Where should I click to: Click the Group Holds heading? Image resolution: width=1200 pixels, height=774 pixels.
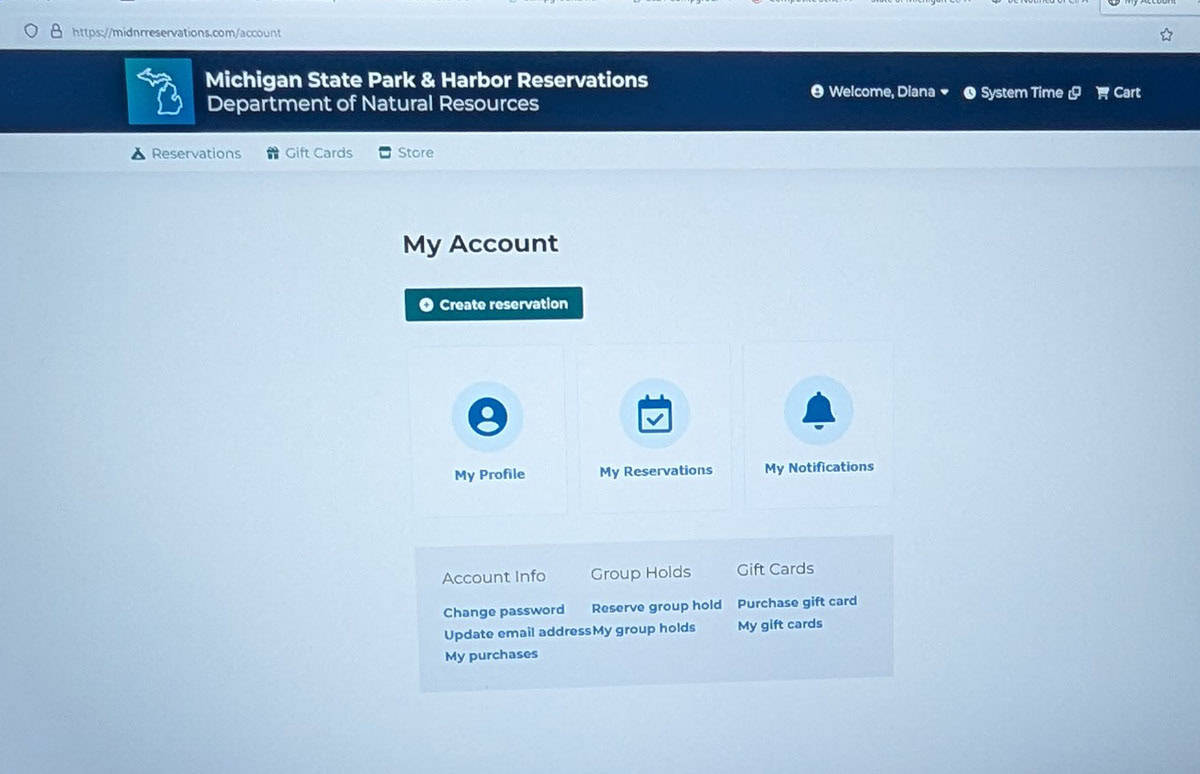click(641, 573)
